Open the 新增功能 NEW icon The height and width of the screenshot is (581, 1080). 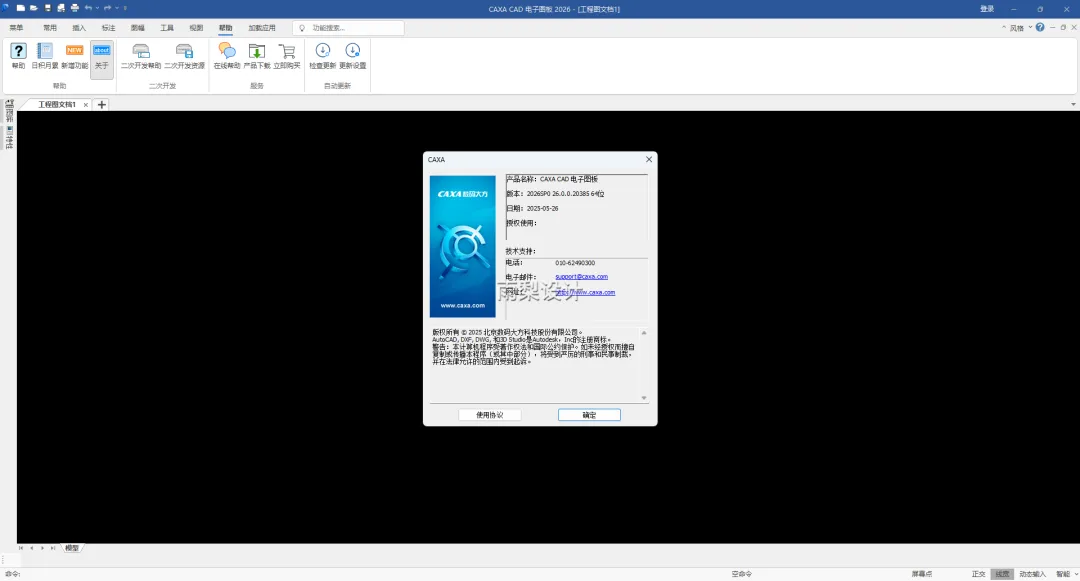74,56
